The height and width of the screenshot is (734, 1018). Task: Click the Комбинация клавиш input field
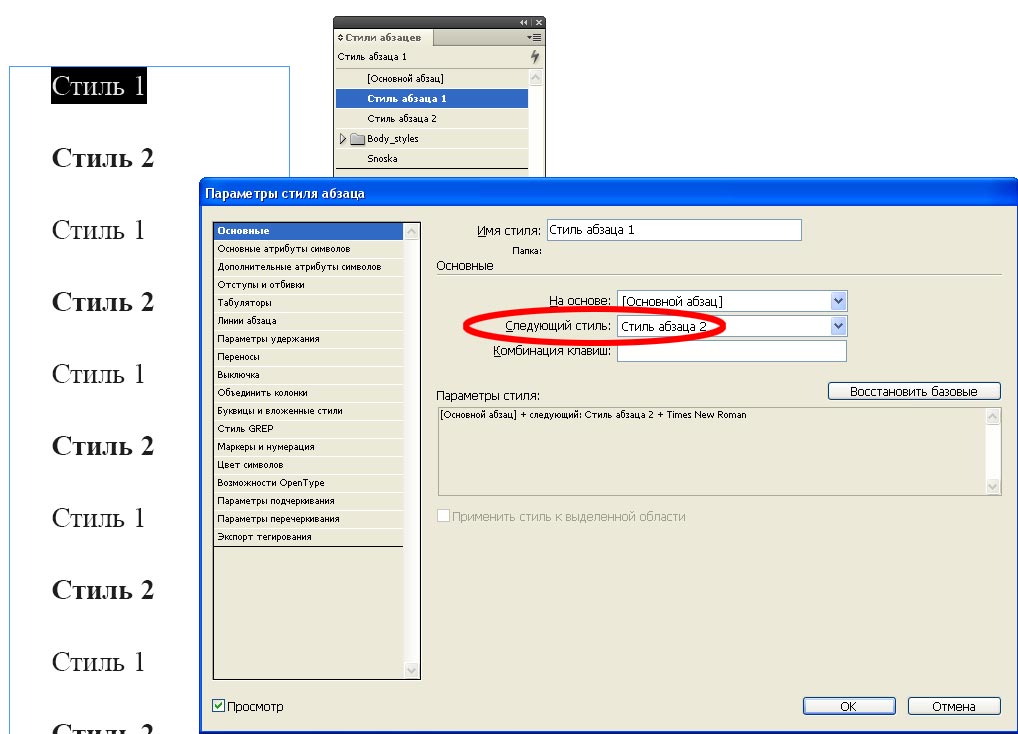pos(732,351)
